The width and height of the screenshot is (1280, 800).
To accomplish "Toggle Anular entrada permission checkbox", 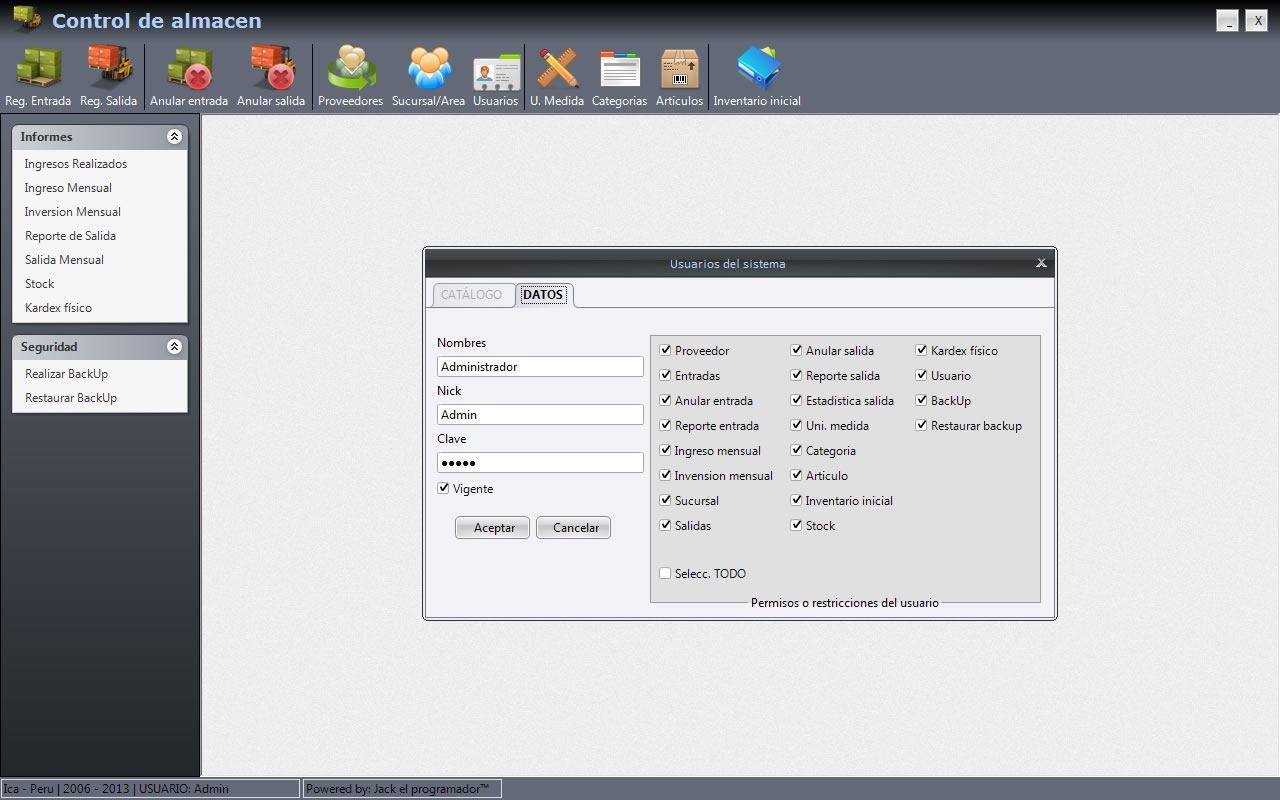I will pos(665,400).
